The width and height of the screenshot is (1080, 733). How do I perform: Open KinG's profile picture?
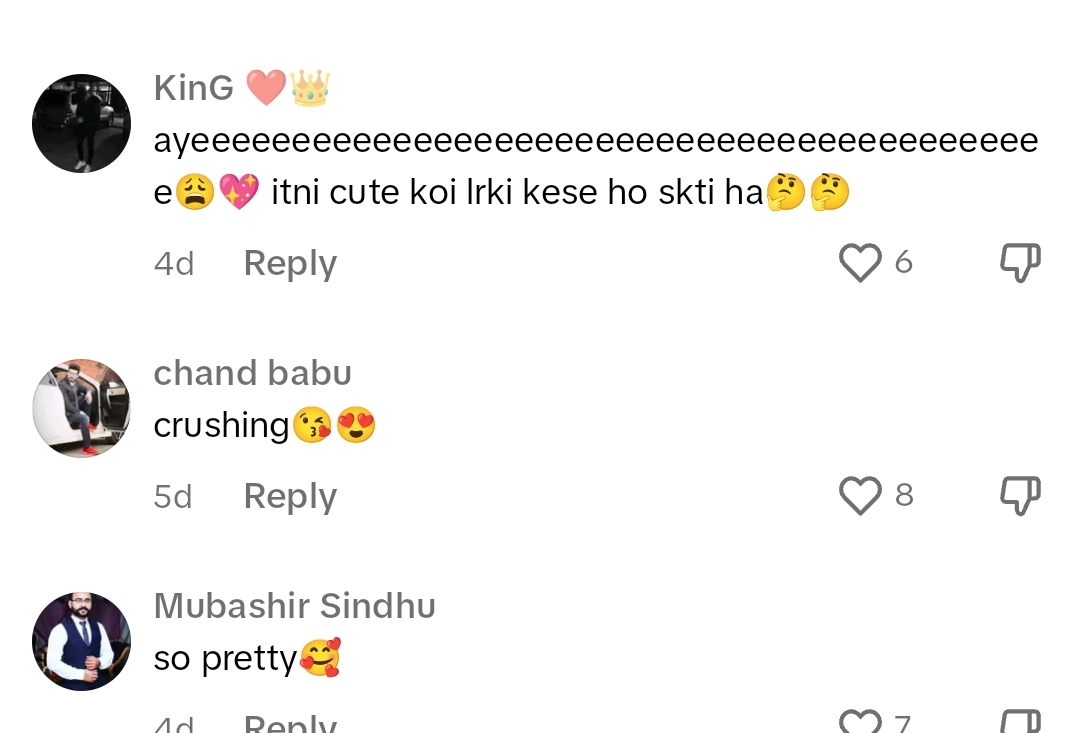point(82,123)
